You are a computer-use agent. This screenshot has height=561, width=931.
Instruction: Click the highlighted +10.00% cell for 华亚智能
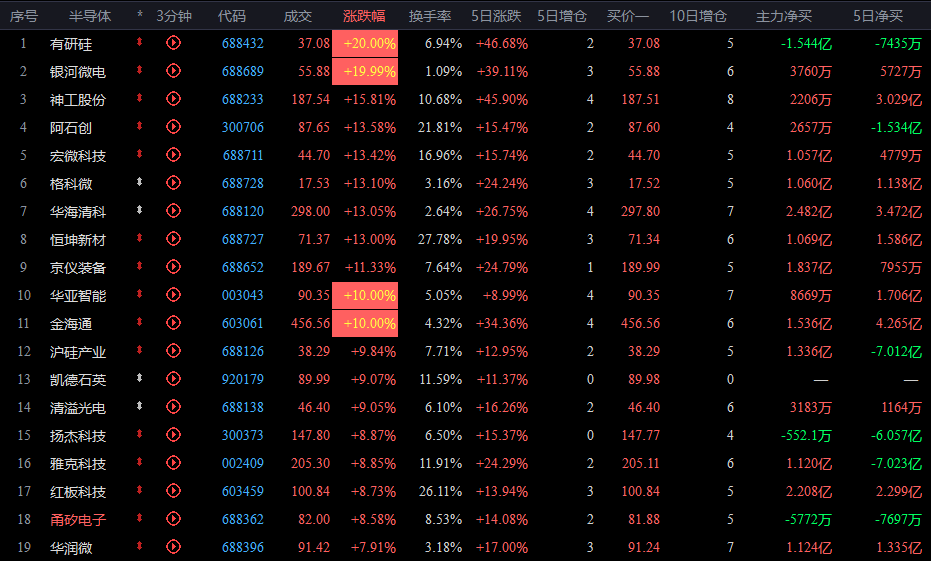365,295
